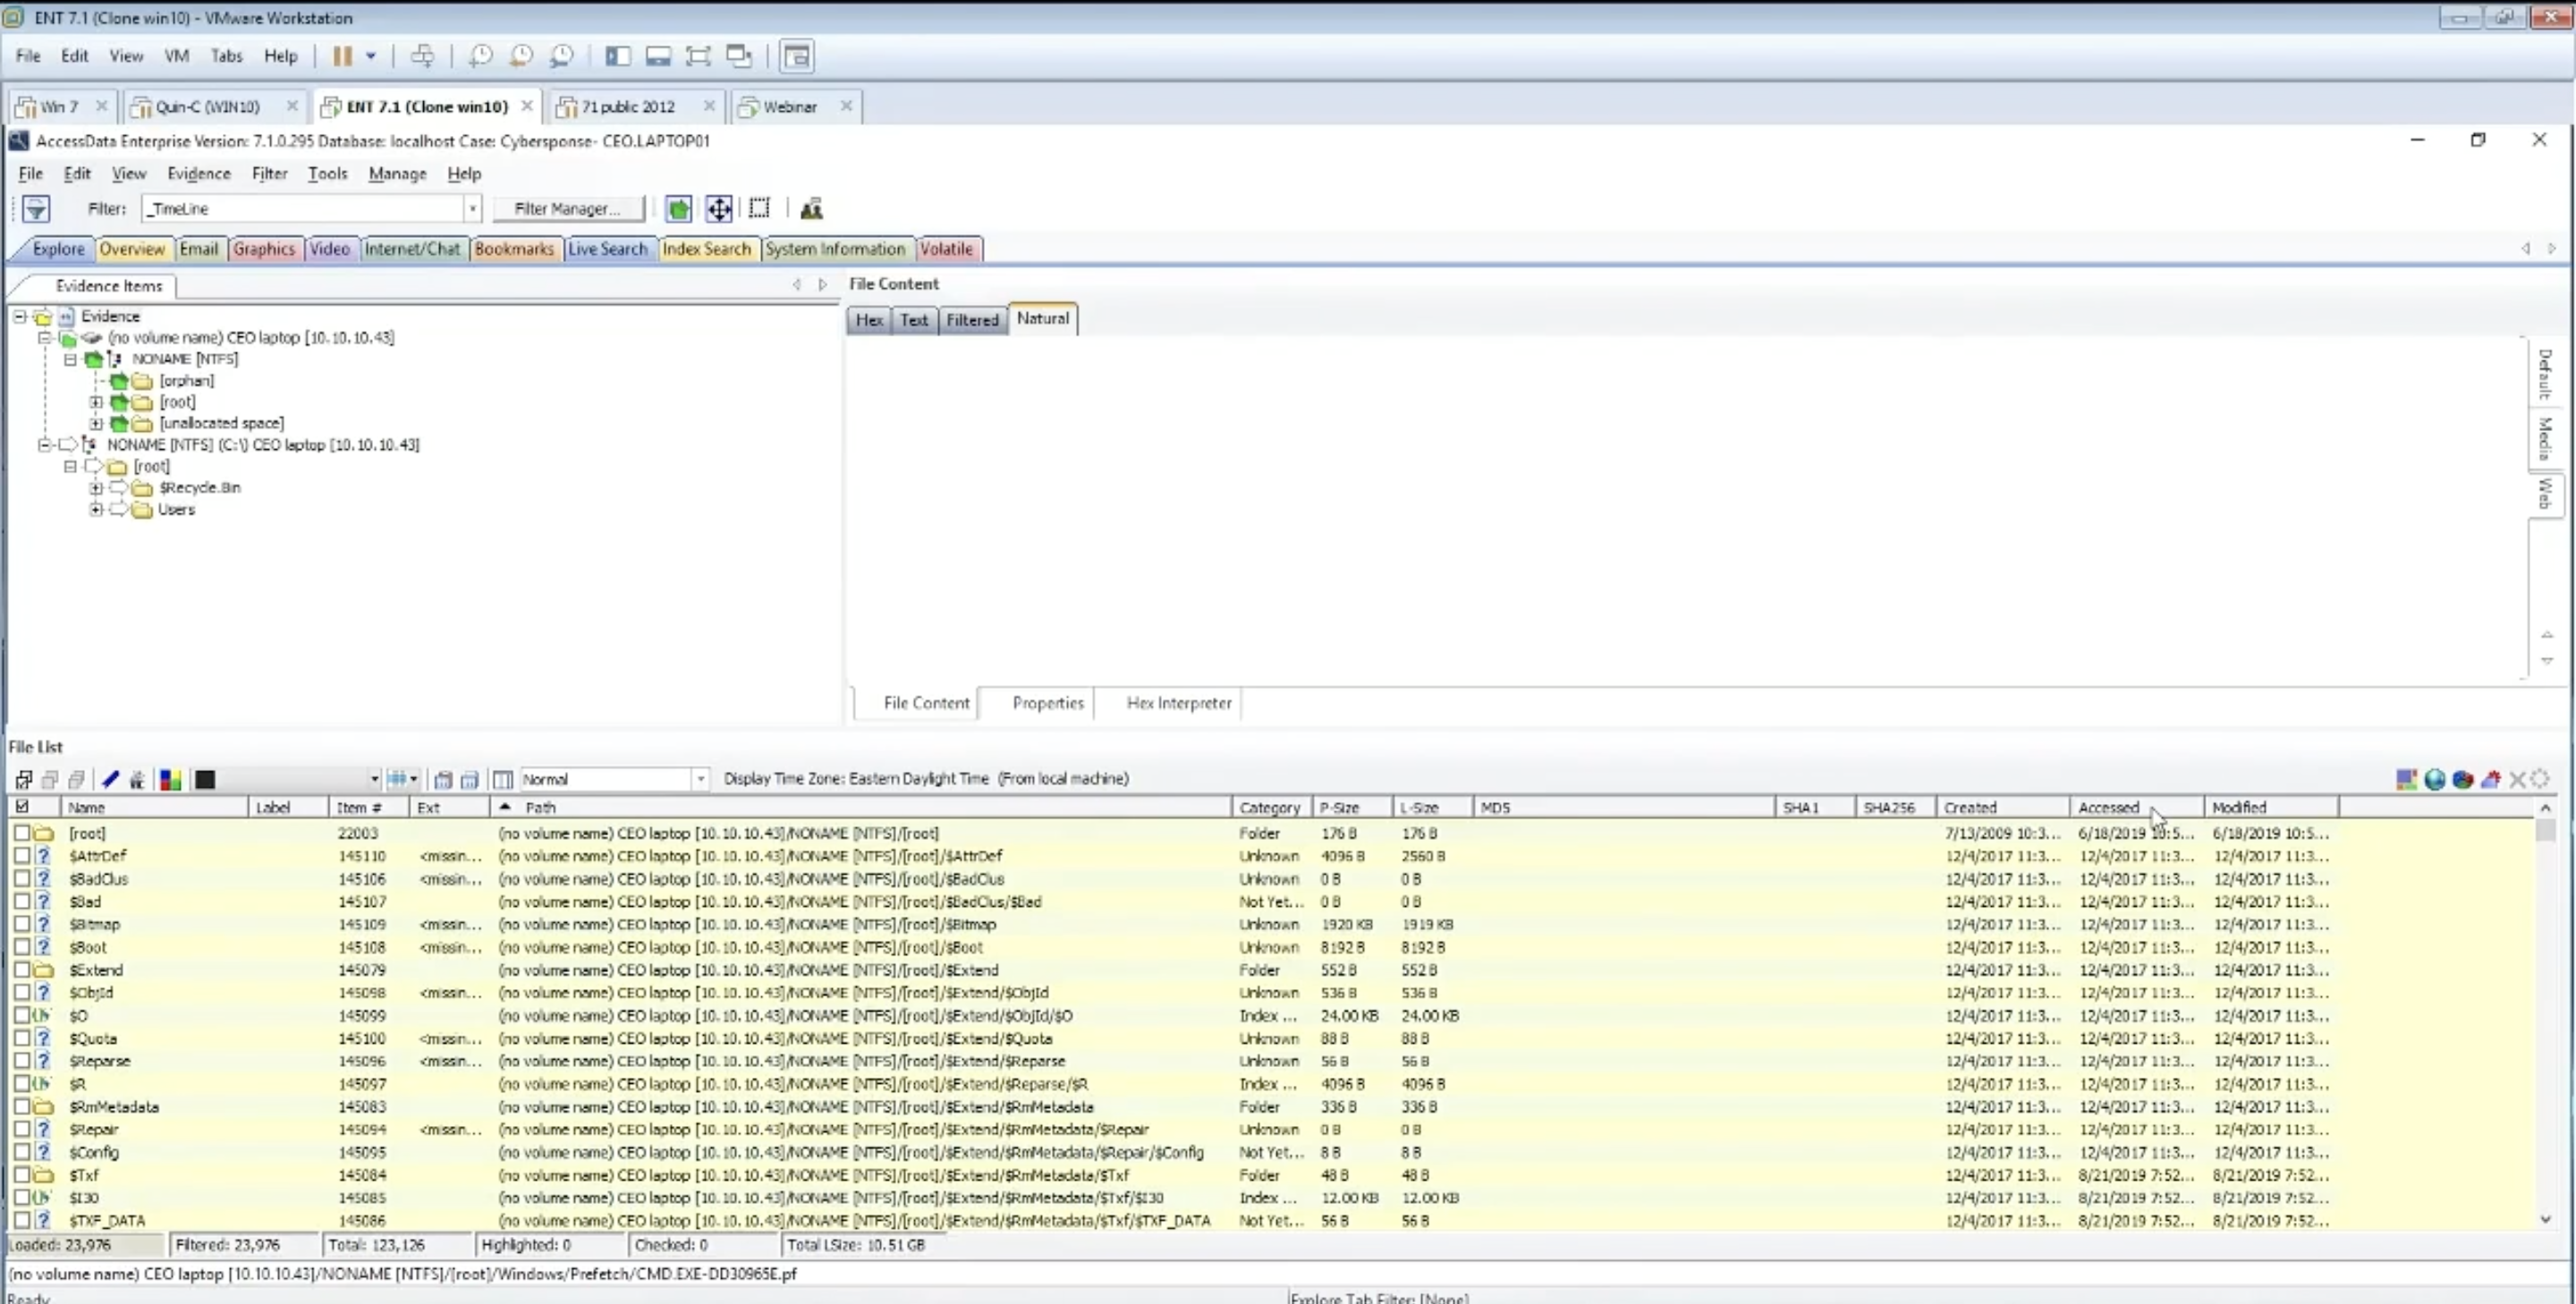Open the Normal column template dropdown
The image size is (2576, 1304).
(x=700, y=779)
